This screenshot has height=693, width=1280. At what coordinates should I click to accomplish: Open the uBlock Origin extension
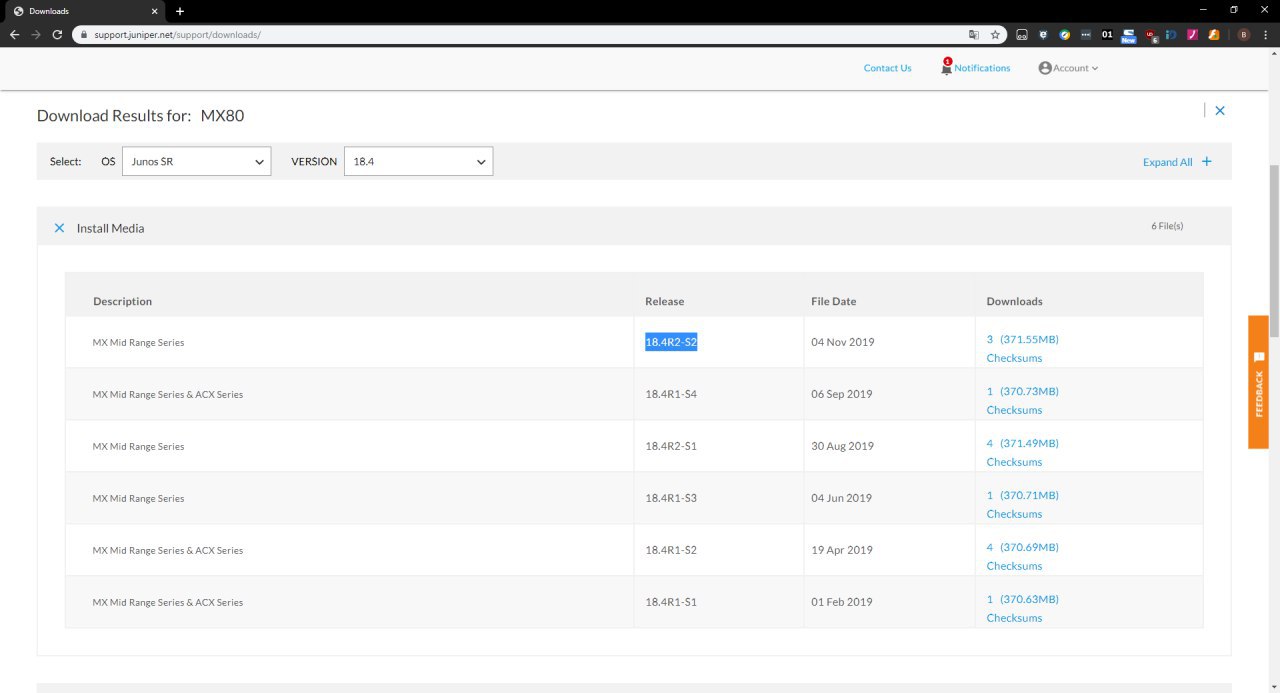tap(1151, 34)
